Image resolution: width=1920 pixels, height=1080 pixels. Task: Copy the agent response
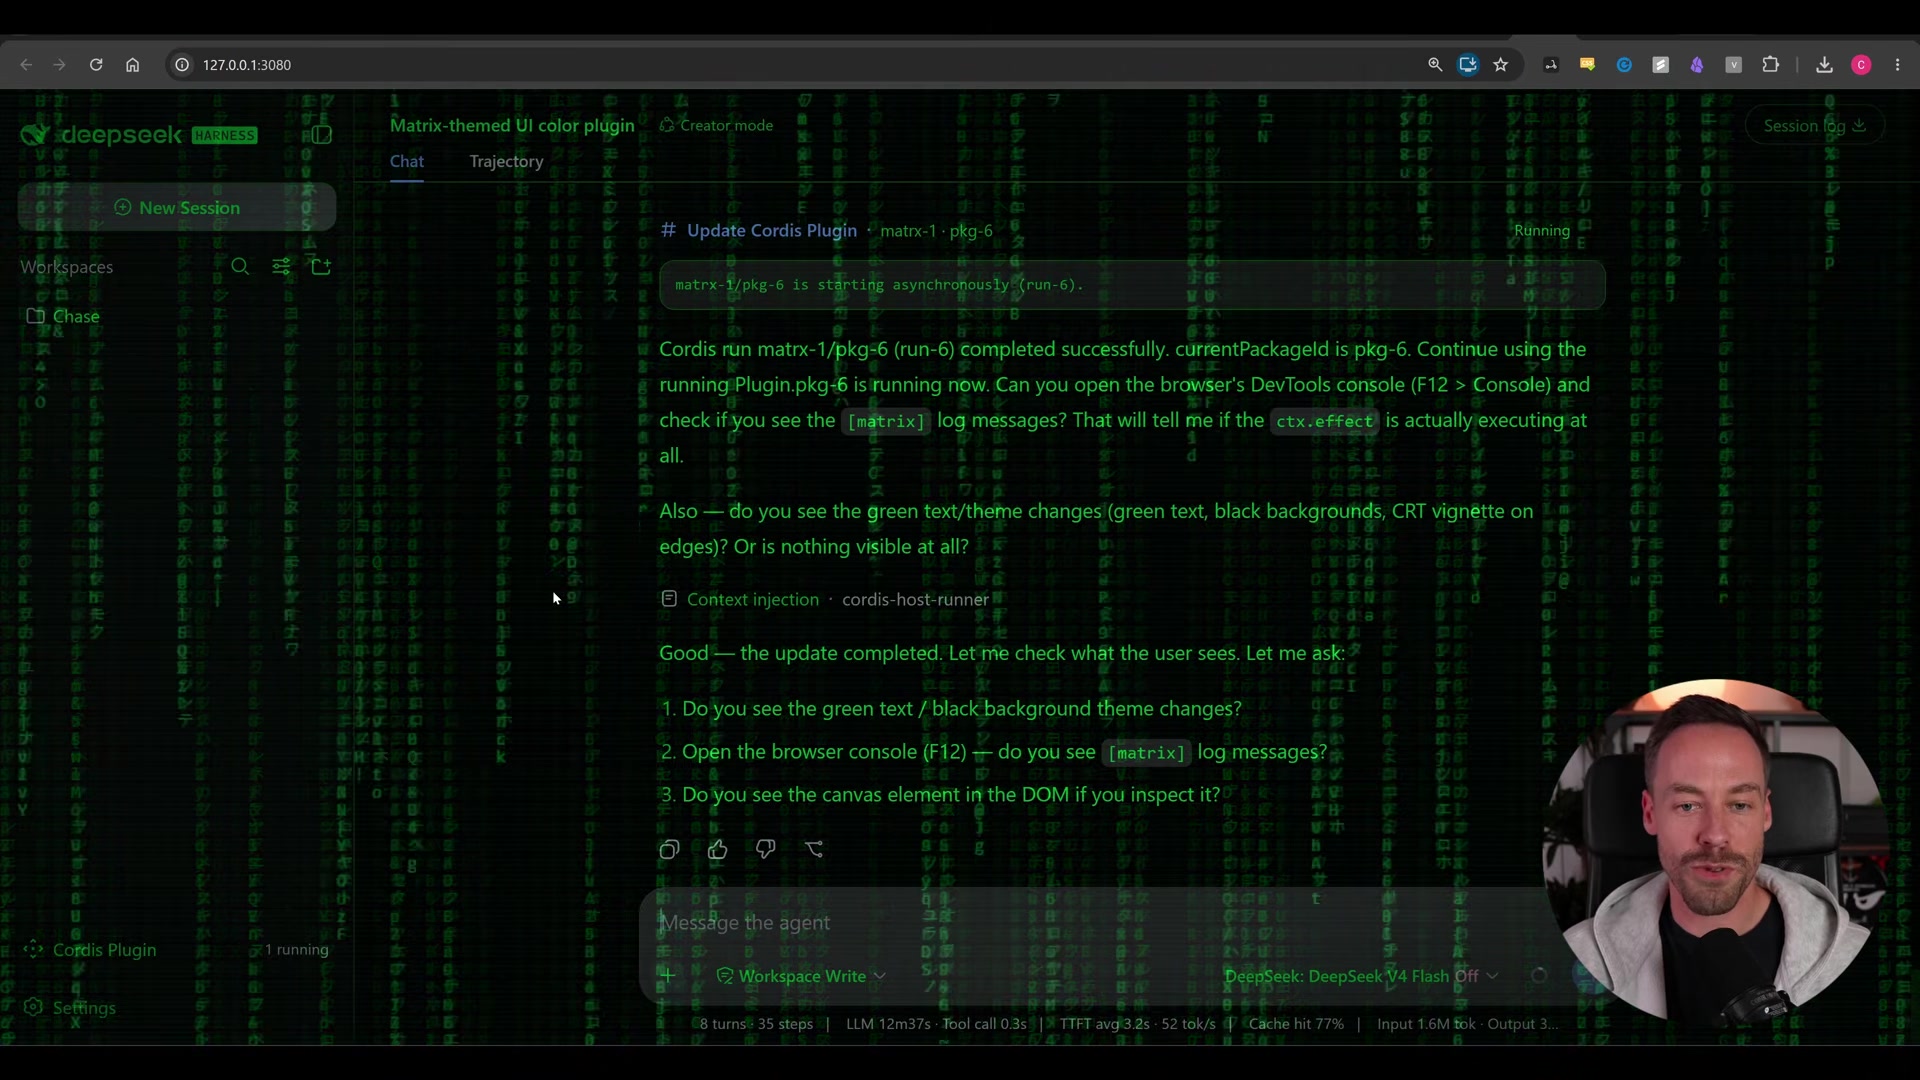tap(669, 849)
